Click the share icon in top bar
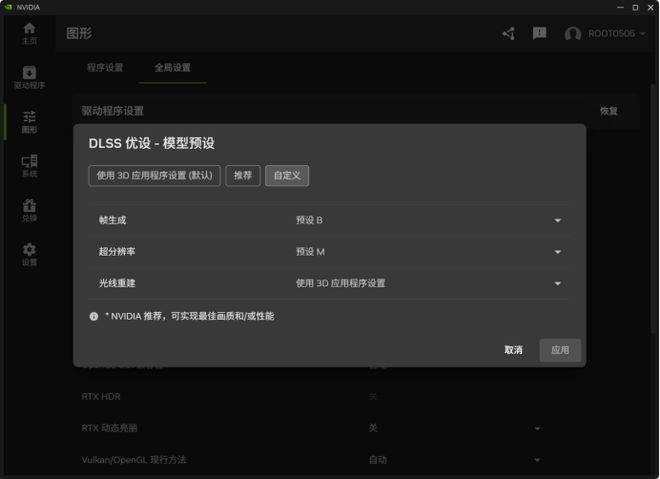 (508, 34)
